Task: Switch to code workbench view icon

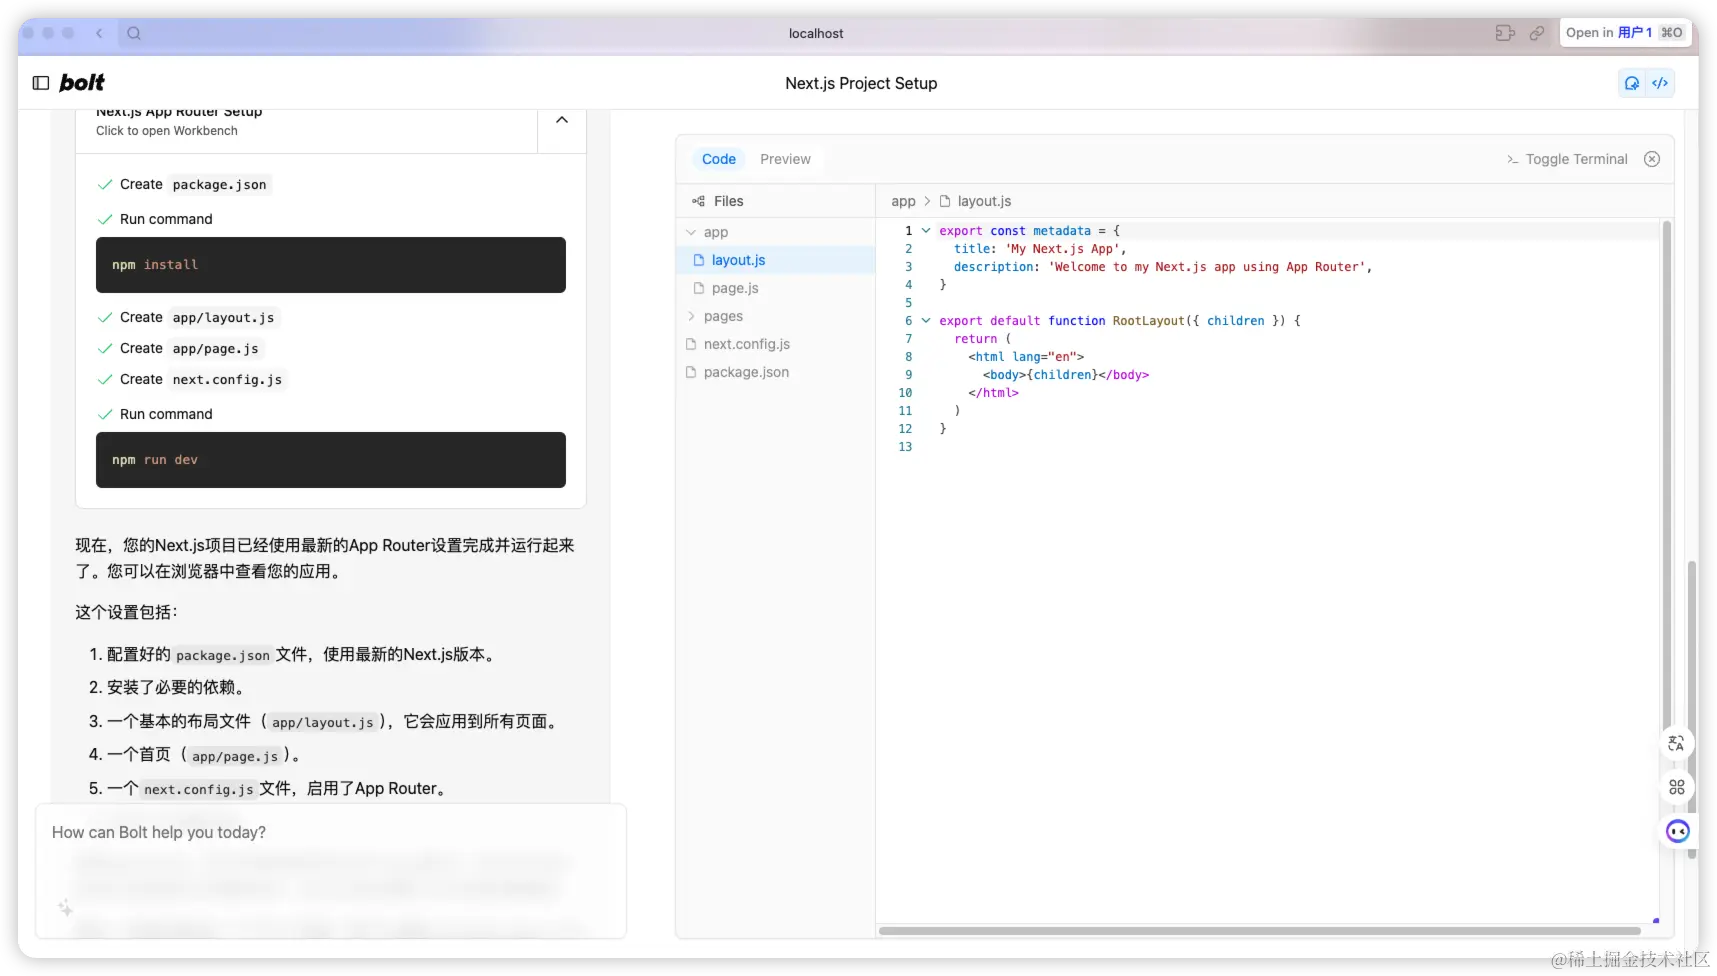Action: 1660,83
